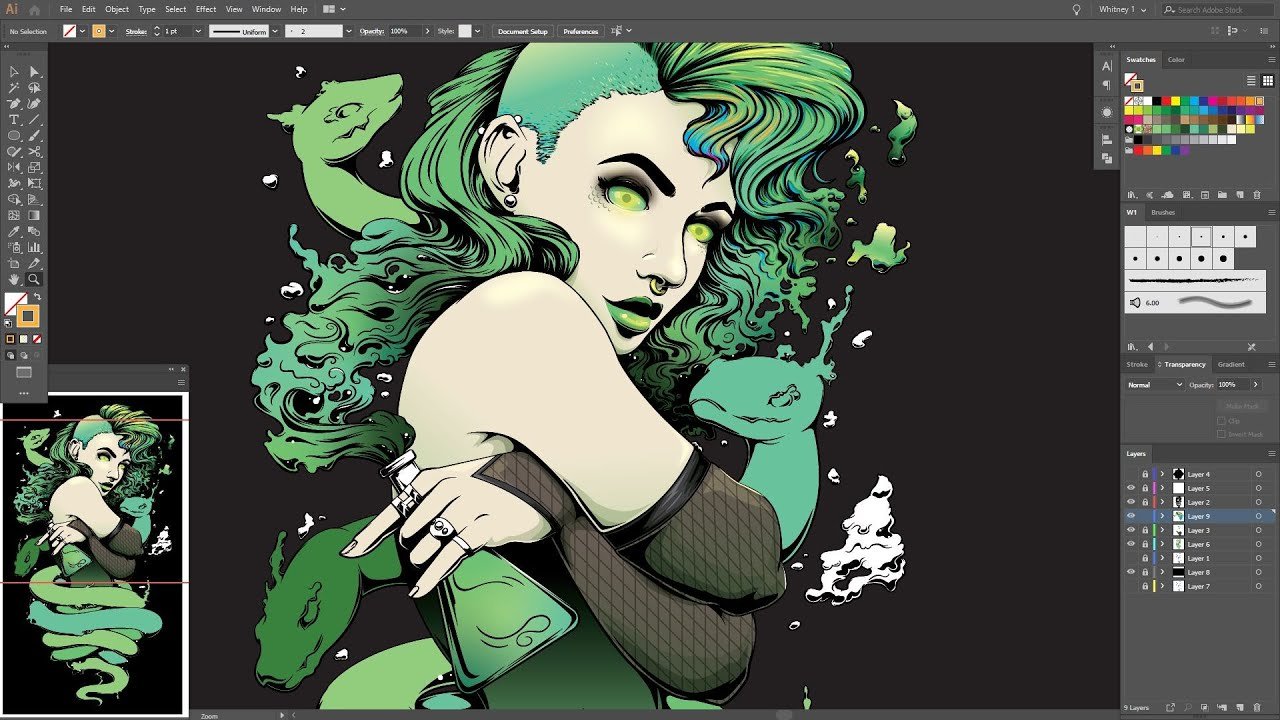
Task: Open the Object menu
Action: click(x=117, y=9)
